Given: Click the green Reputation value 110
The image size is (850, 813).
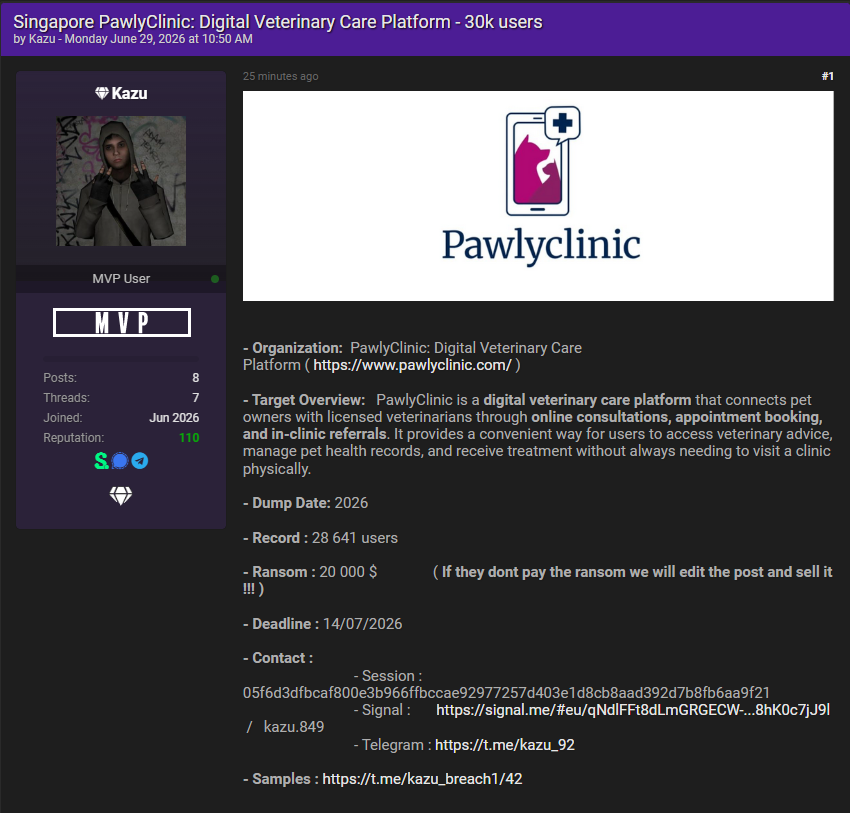Looking at the screenshot, I should click(189, 438).
